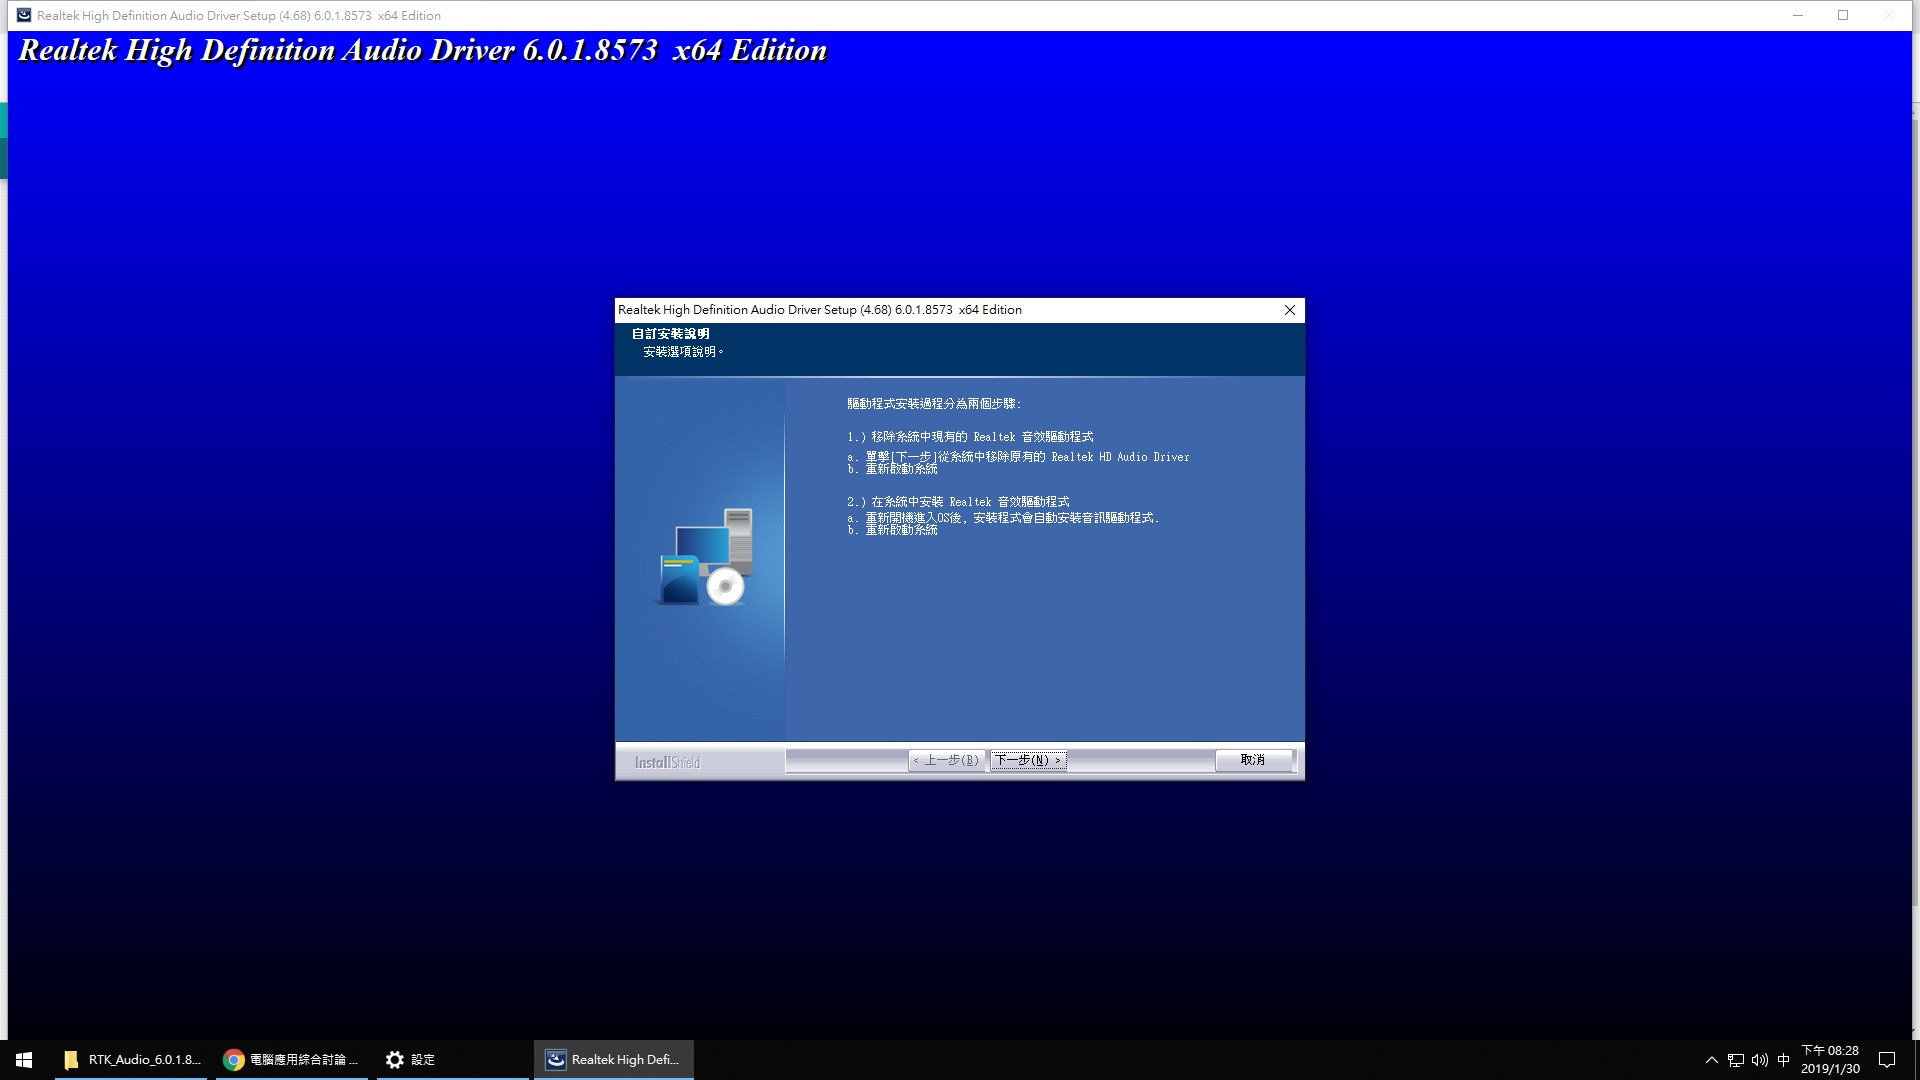Click the line mentioning Realtek HD Audio Driver
Image resolution: width=1920 pixels, height=1080 pixels.
[x=1018, y=457]
